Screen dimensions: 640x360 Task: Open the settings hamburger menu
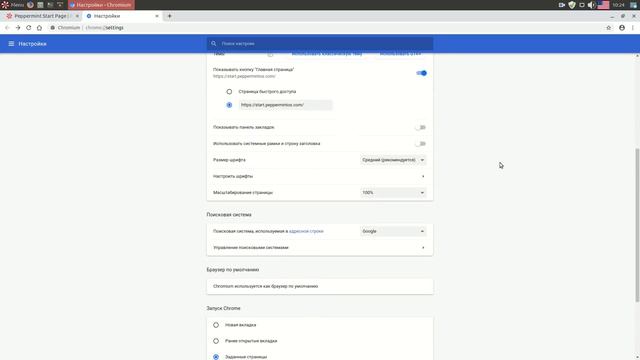pyautogui.click(x=11, y=44)
